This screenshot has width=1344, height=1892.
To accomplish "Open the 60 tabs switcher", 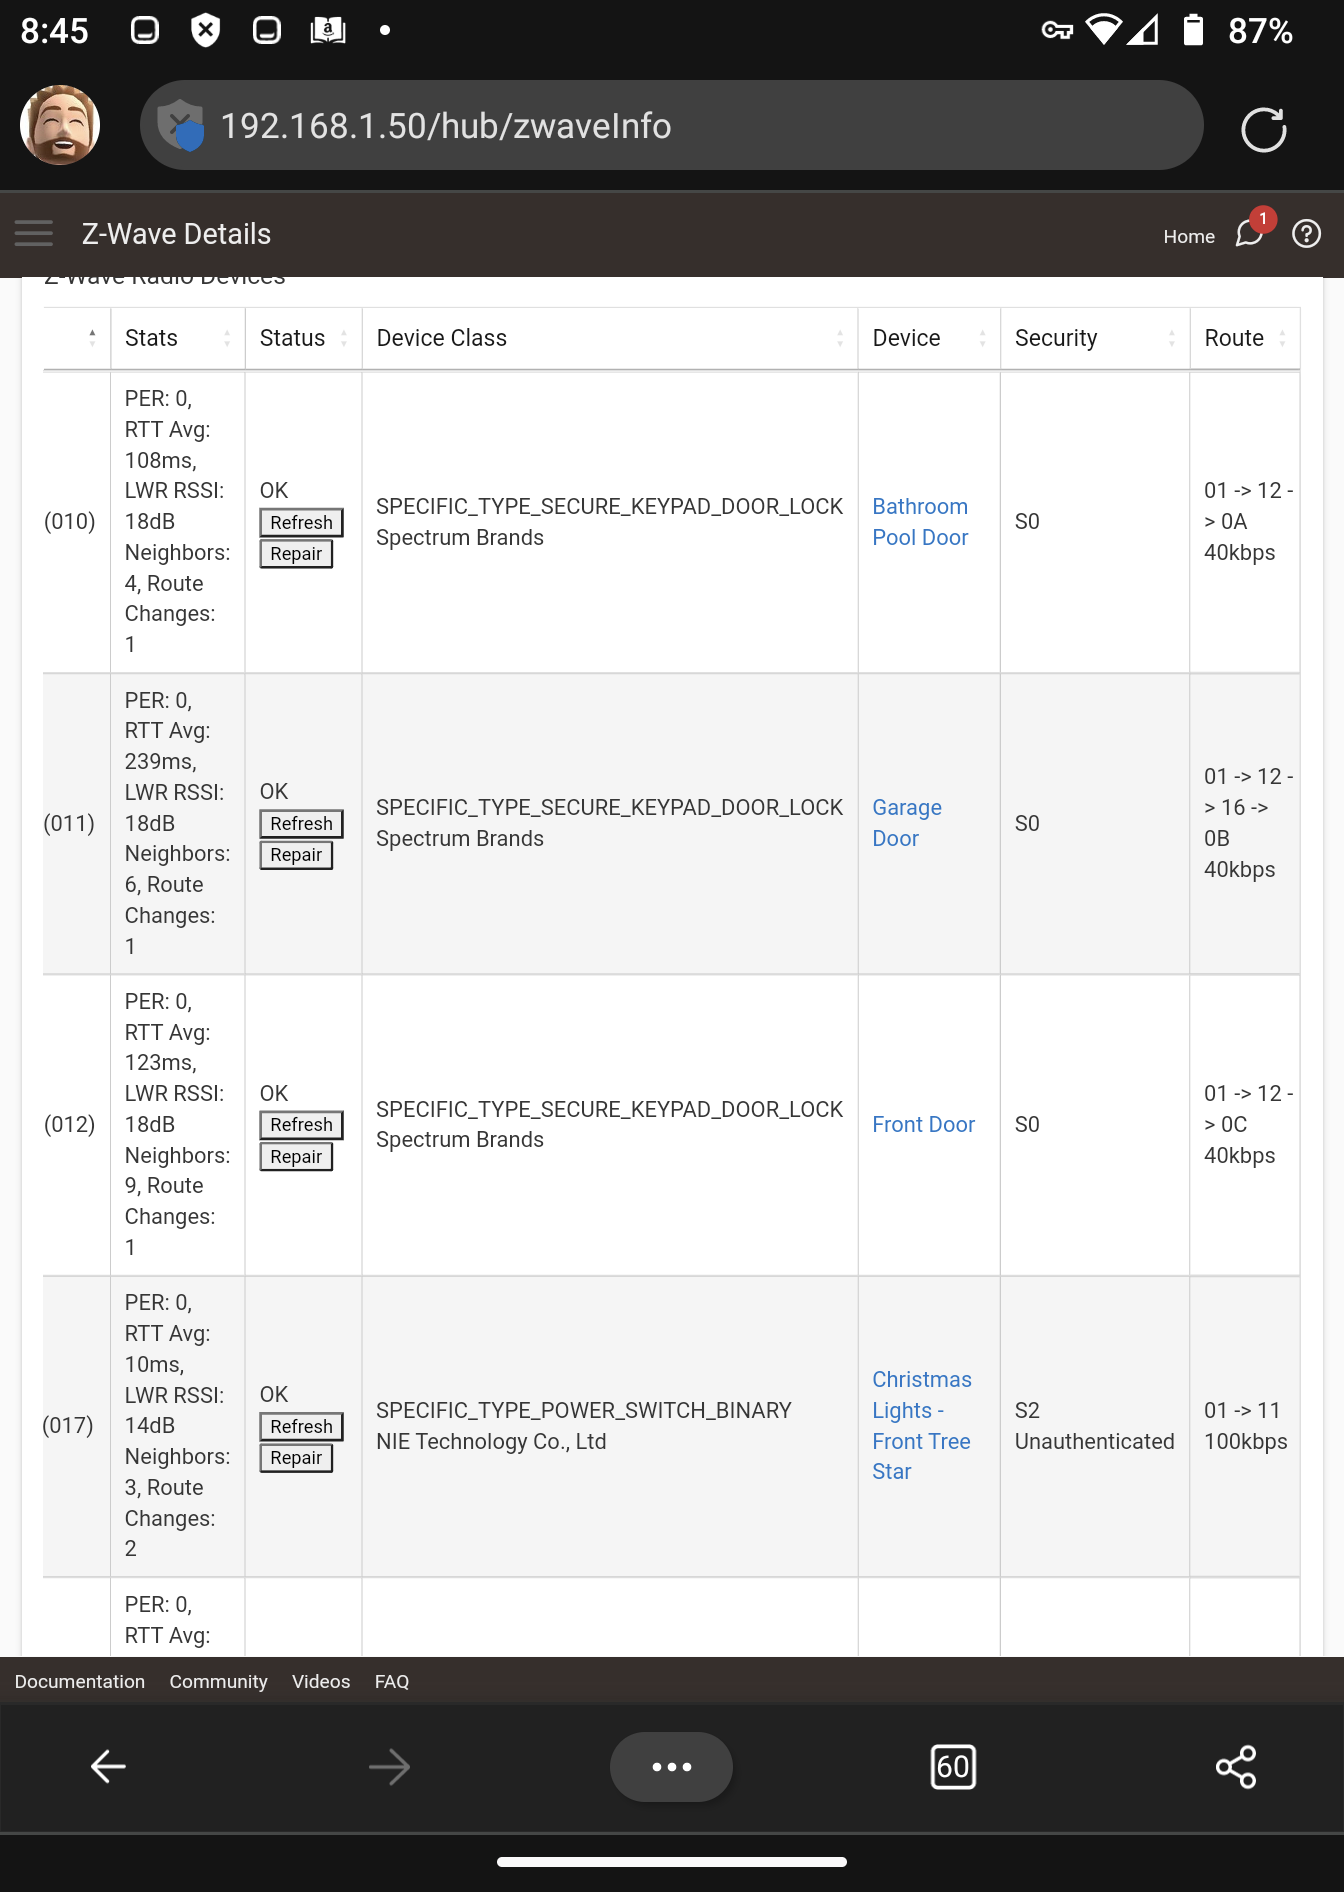I will pyautogui.click(x=952, y=1767).
